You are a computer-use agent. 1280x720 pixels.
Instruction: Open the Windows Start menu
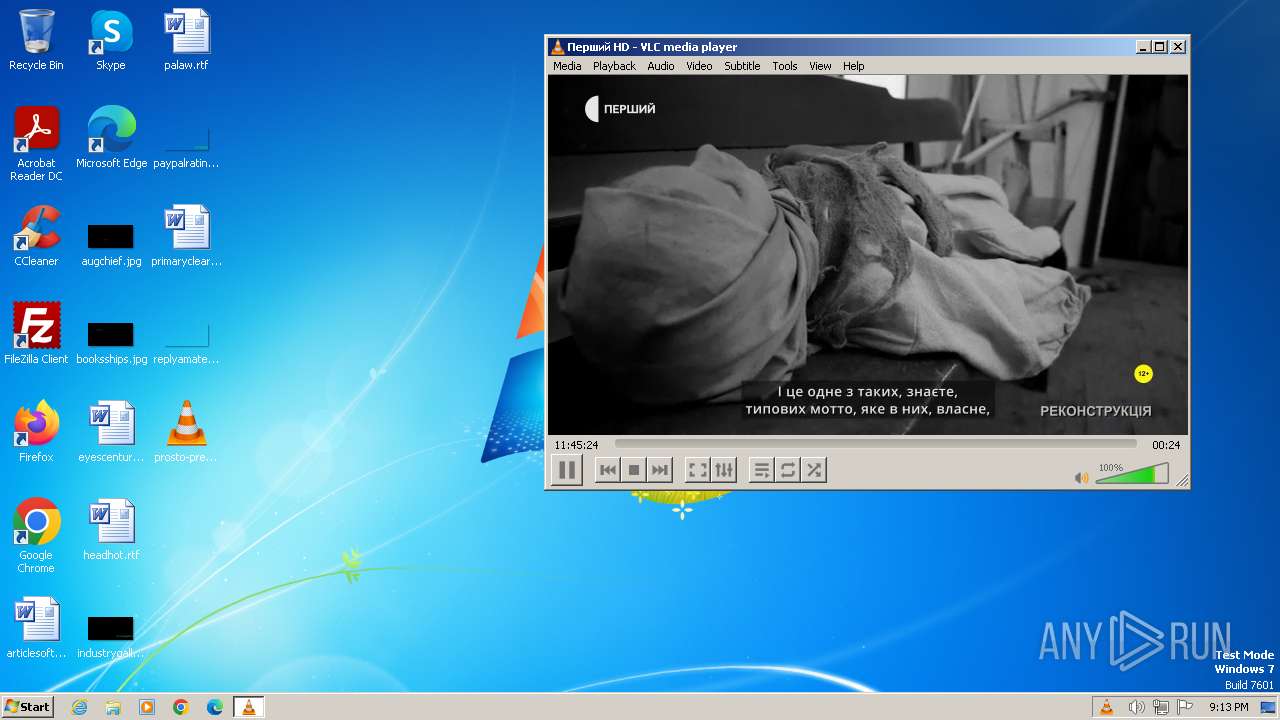tap(27, 706)
